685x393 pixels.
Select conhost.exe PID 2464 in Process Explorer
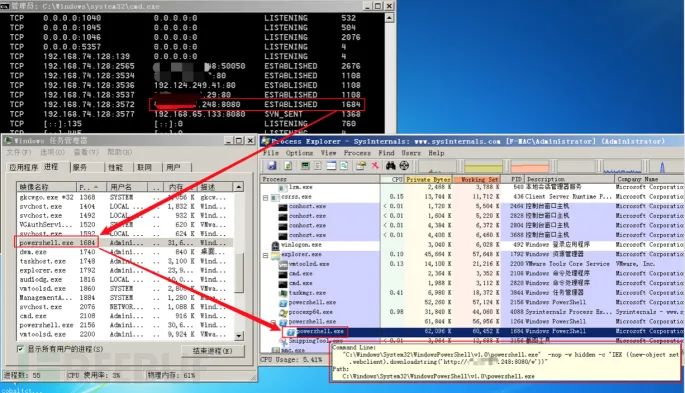[473, 206]
